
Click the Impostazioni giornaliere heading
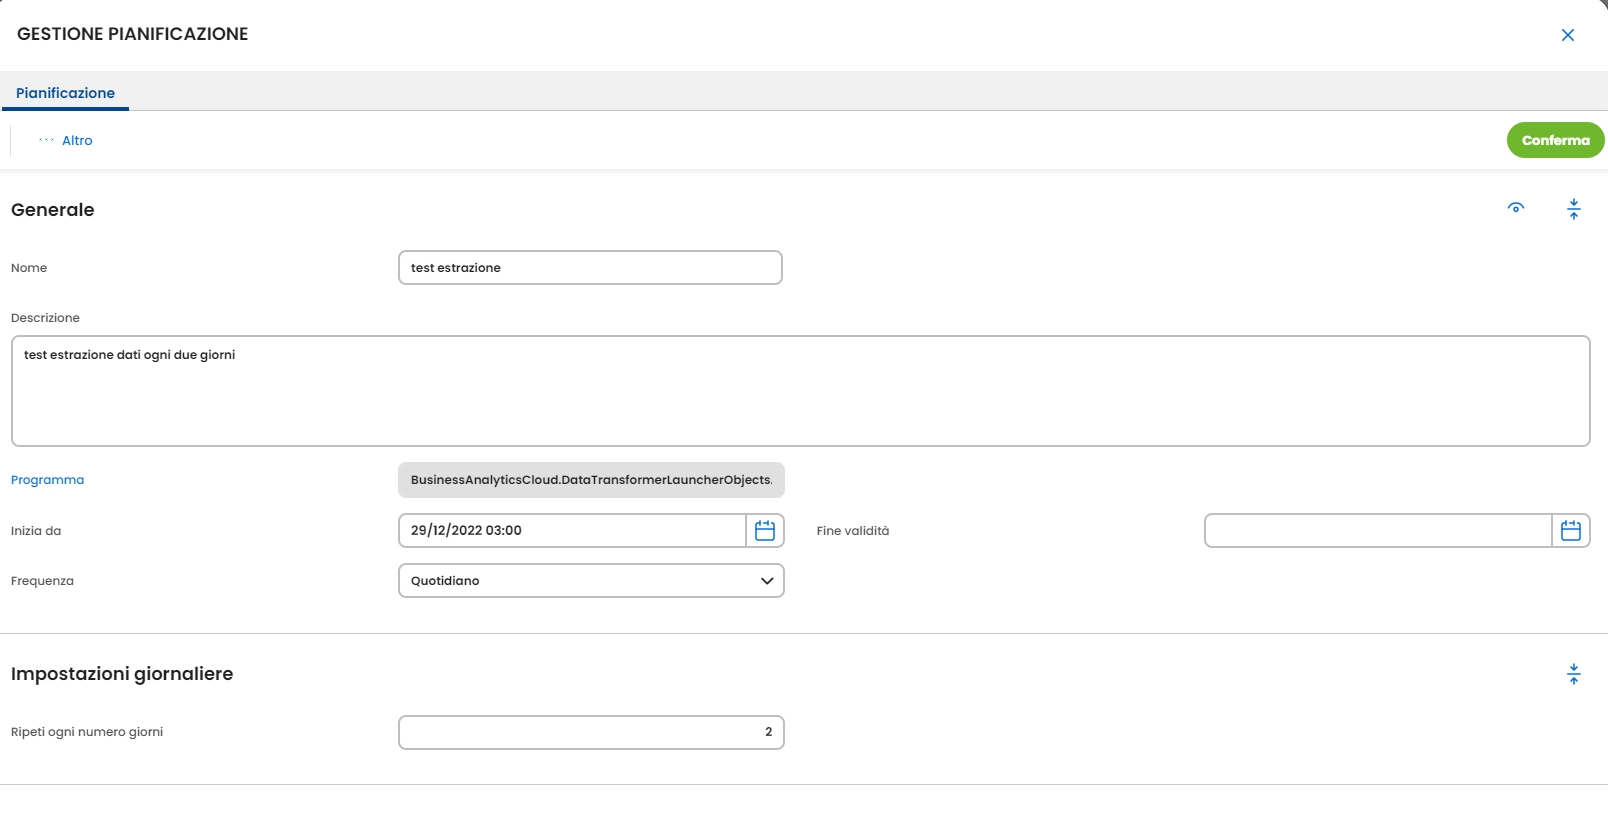click(122, 674)
